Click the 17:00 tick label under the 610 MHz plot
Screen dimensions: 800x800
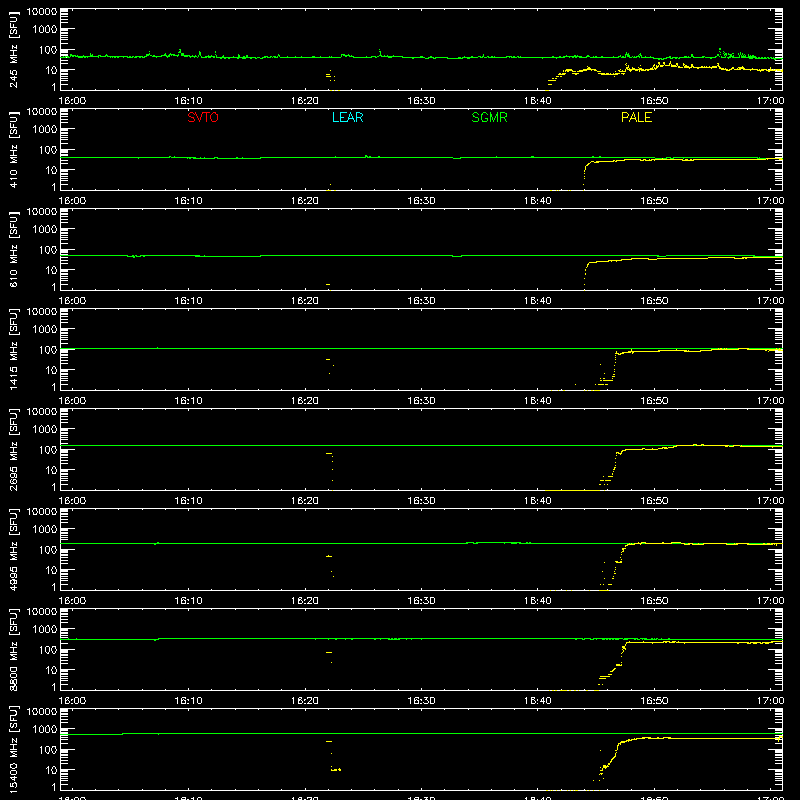click(x=770, y=301)
